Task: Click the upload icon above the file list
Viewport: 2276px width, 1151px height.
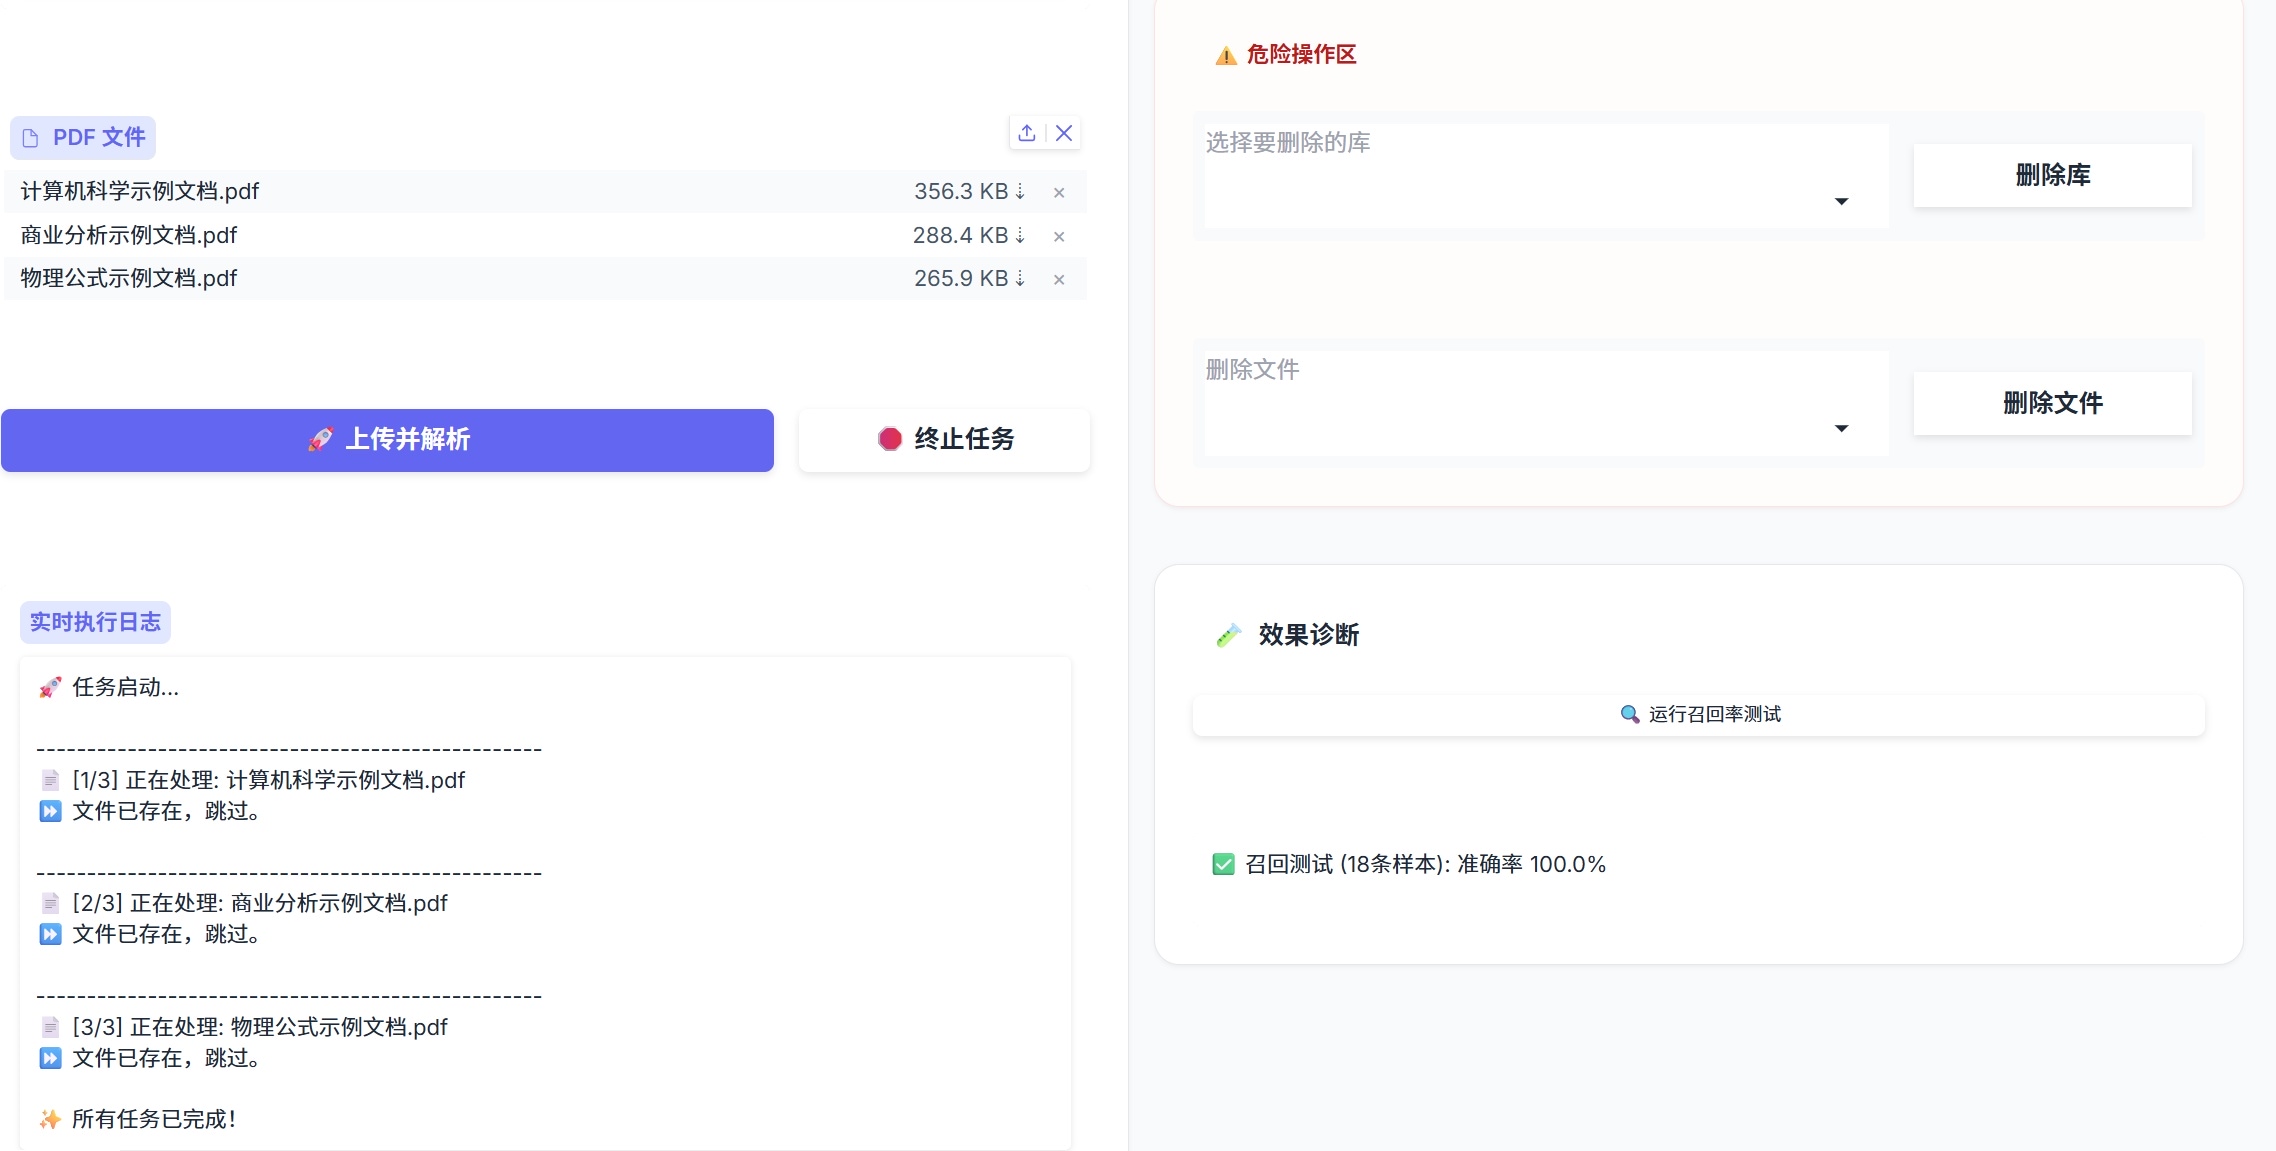Action: [x=1026, y=132]
